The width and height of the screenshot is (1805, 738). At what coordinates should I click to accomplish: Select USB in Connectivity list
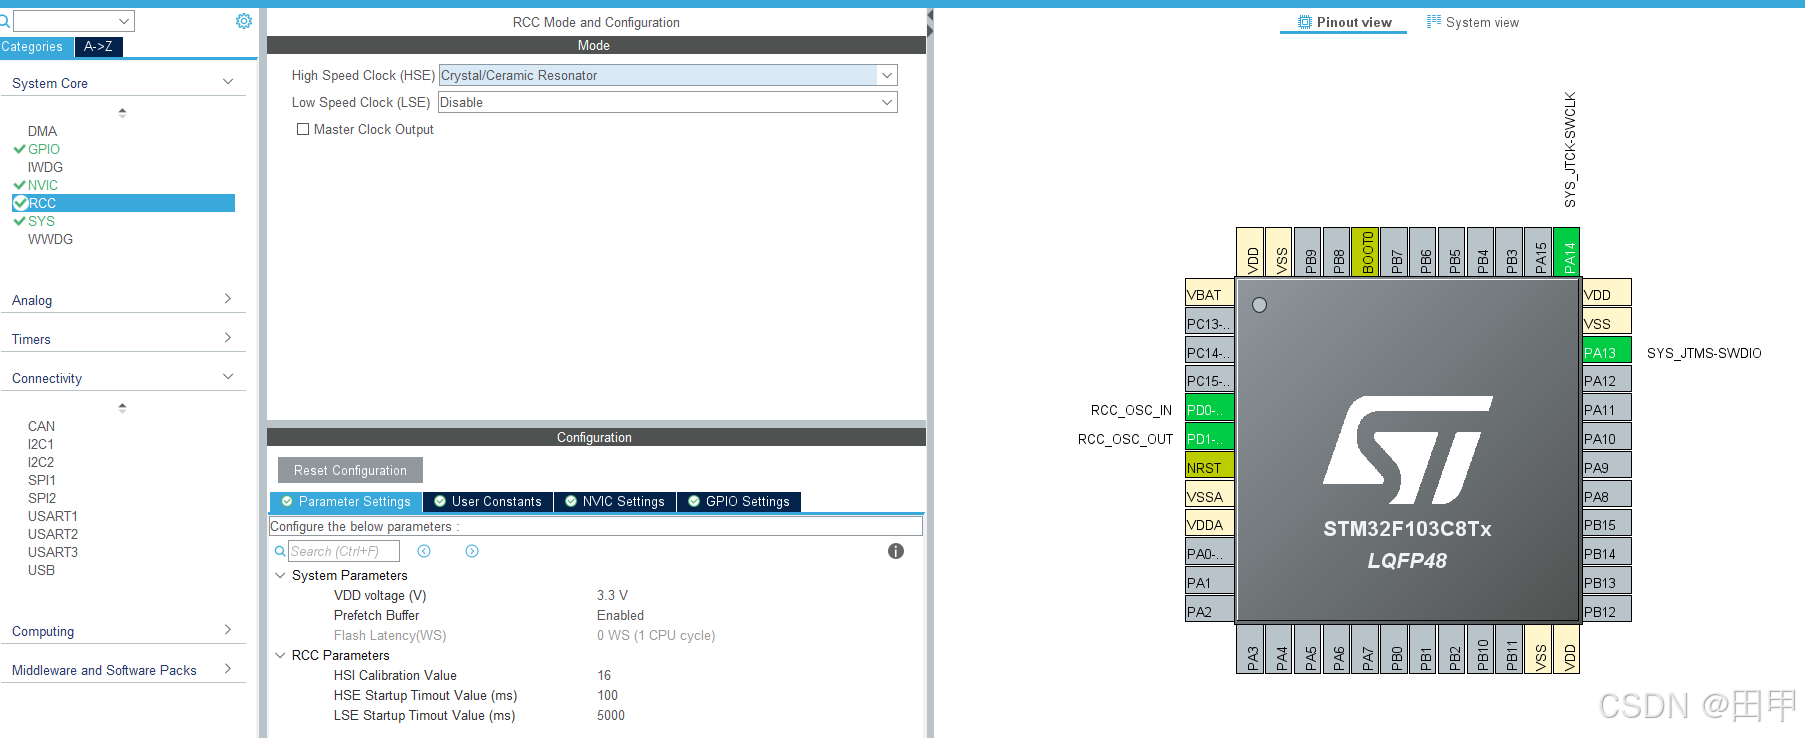41,570
